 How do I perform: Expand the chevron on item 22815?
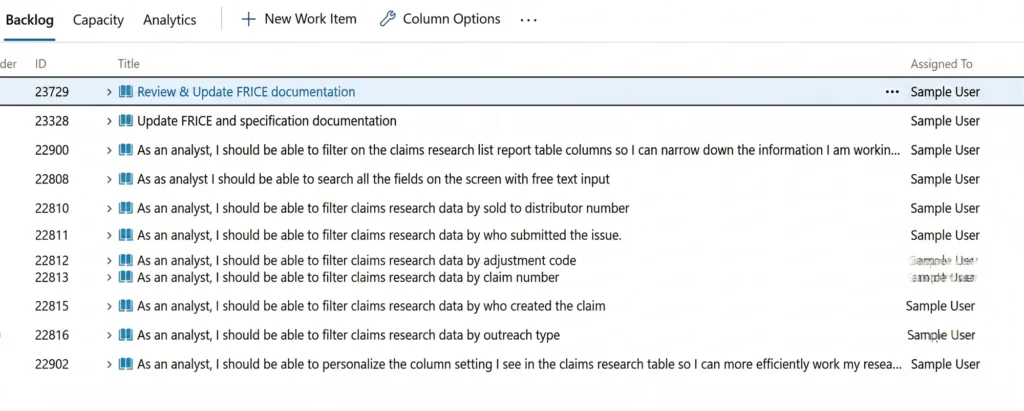pyautogui.click(x=110, y=306)
